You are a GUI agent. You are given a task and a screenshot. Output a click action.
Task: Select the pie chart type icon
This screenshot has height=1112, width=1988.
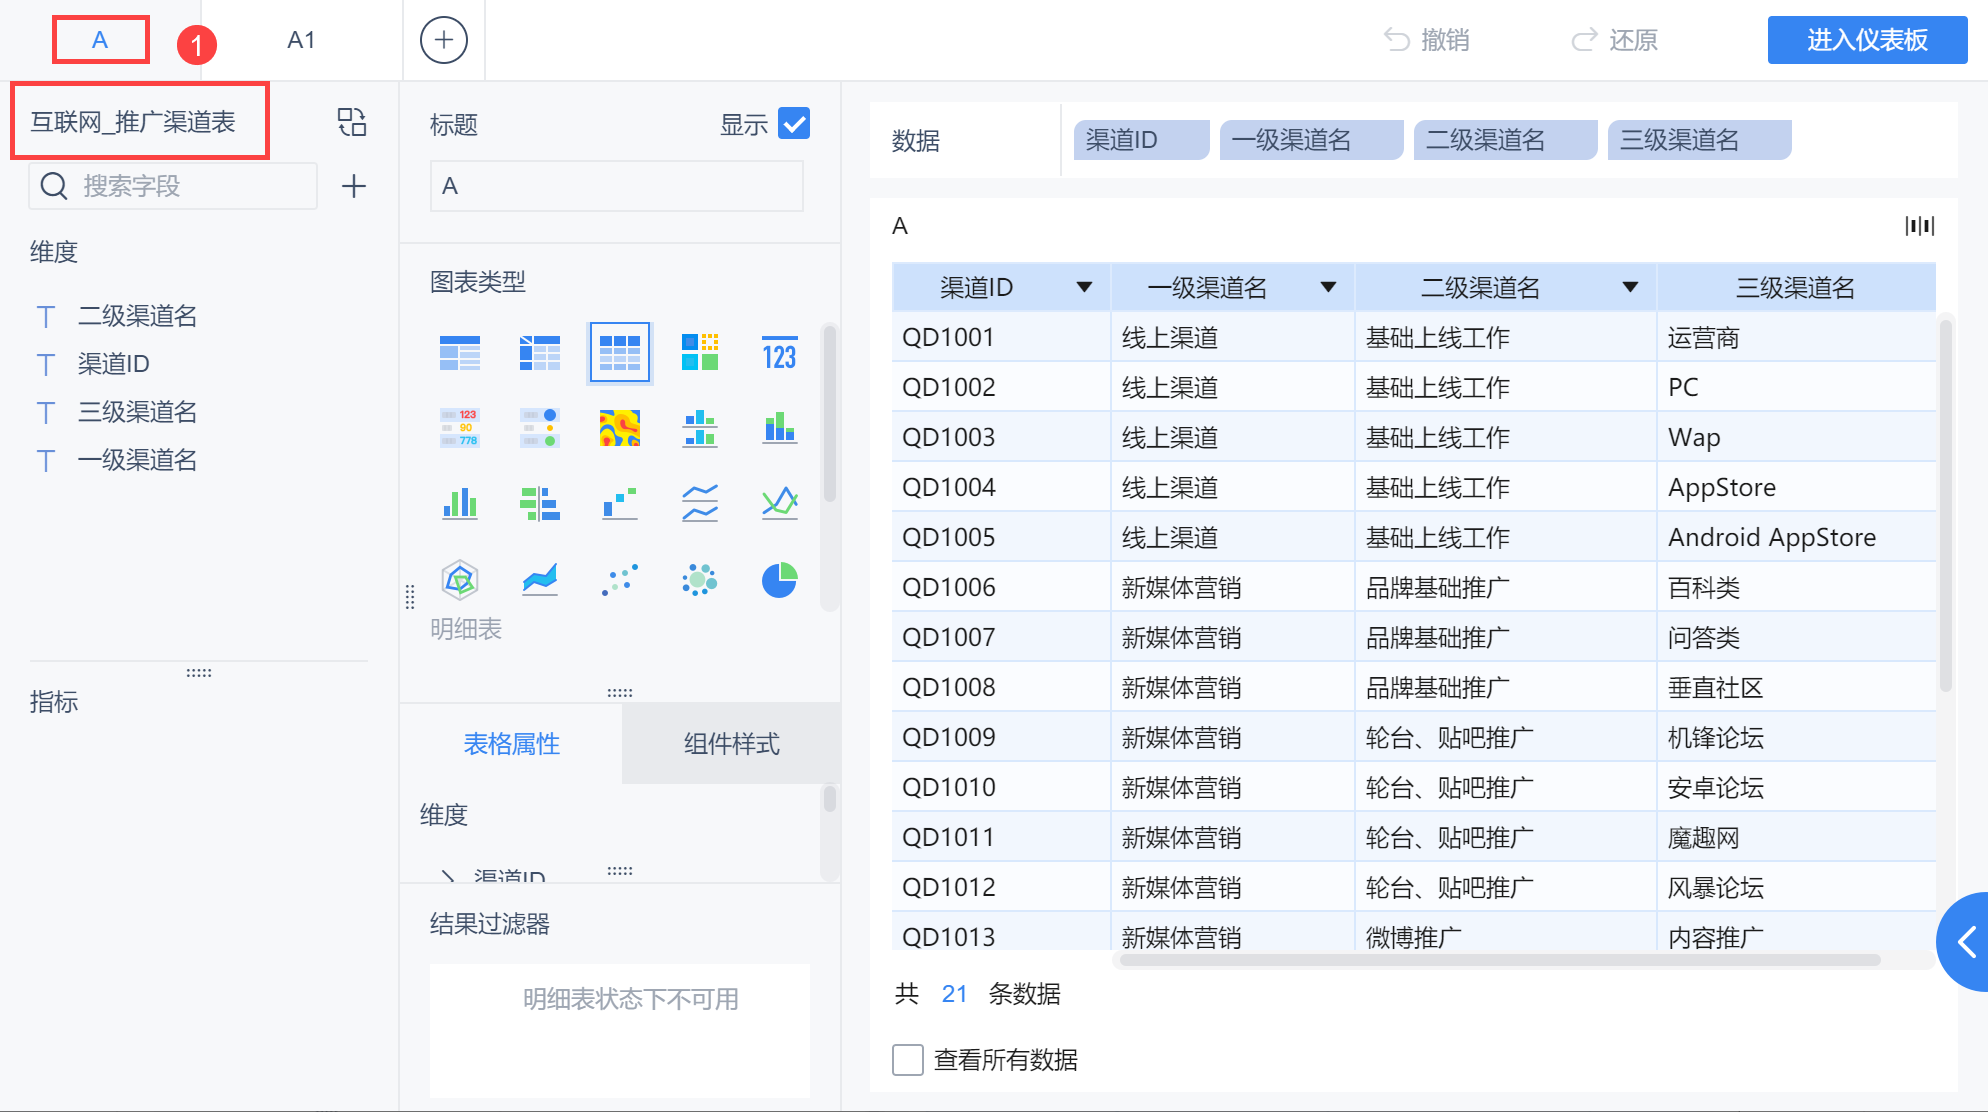coord(779,580)
